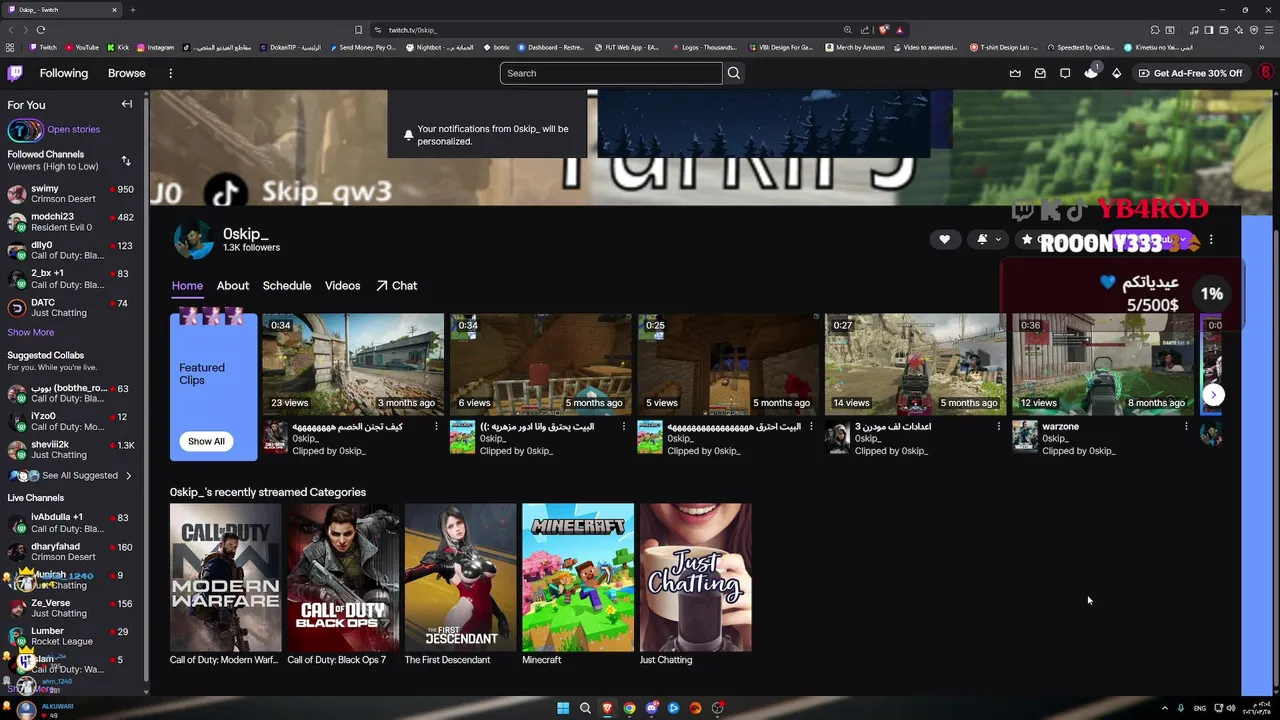Open The First Descendant category cover
This screenshot has height=720, width=1280.
coord(460,577)
